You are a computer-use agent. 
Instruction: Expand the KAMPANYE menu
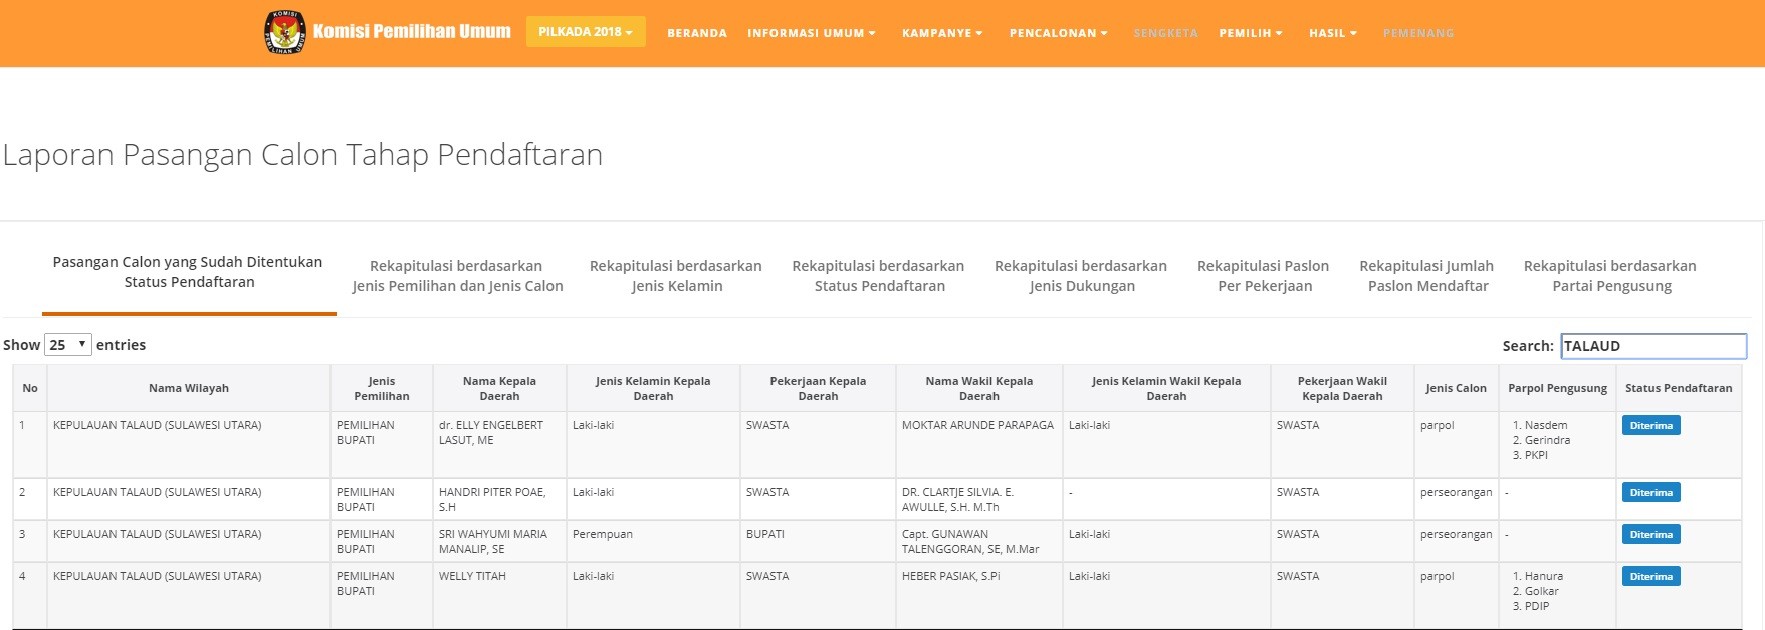click(x=942, y=33)
